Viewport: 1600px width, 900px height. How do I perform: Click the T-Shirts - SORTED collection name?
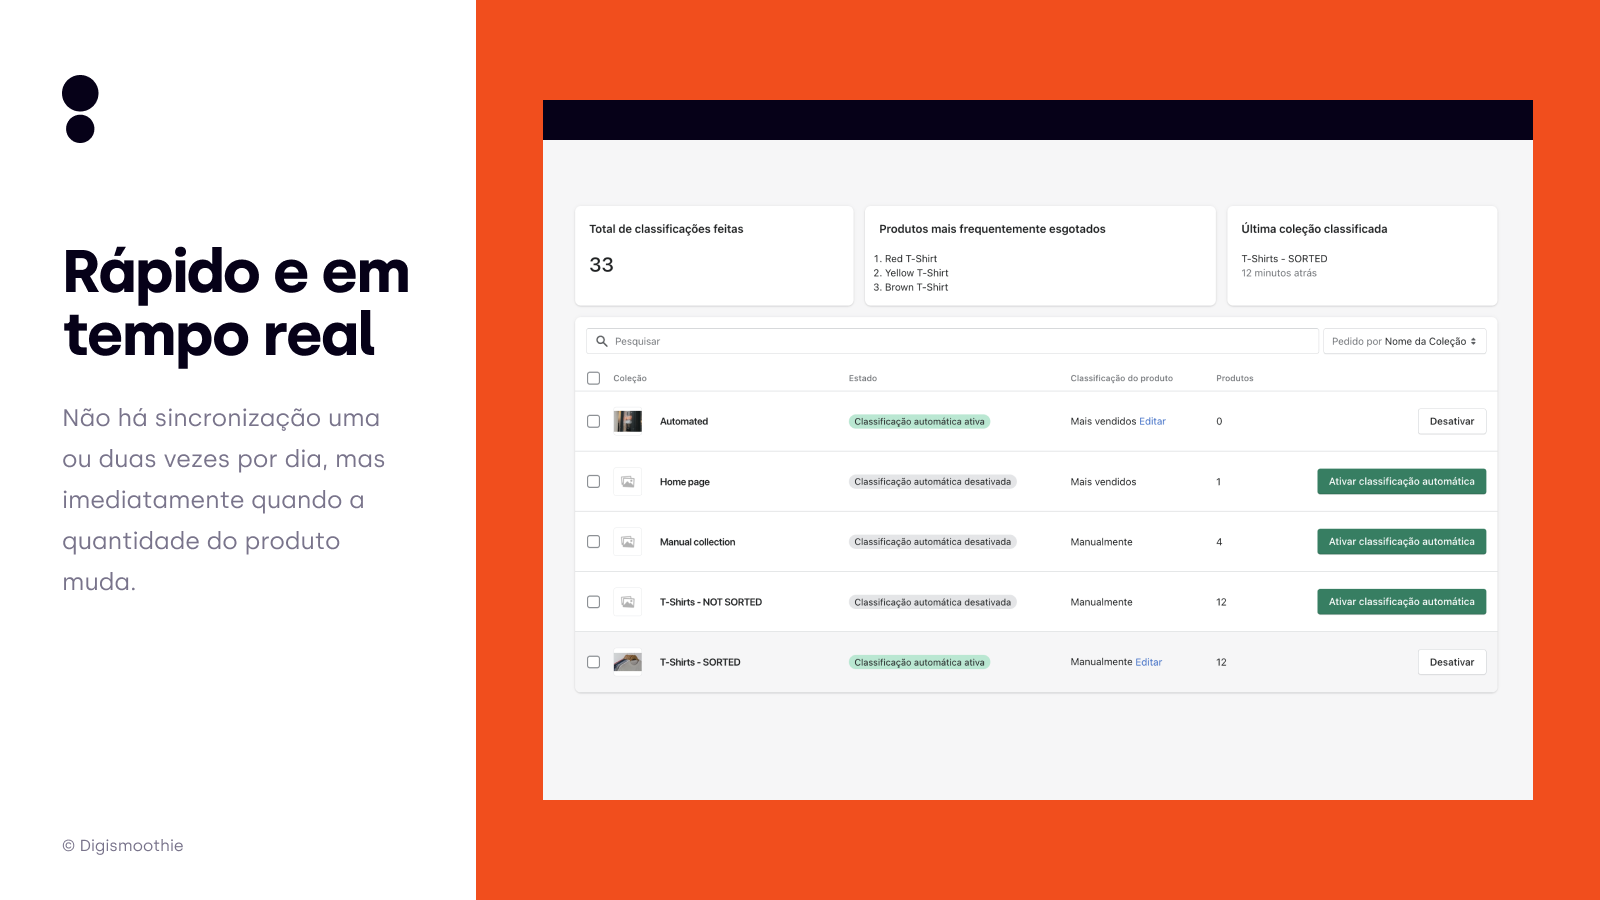700,662
